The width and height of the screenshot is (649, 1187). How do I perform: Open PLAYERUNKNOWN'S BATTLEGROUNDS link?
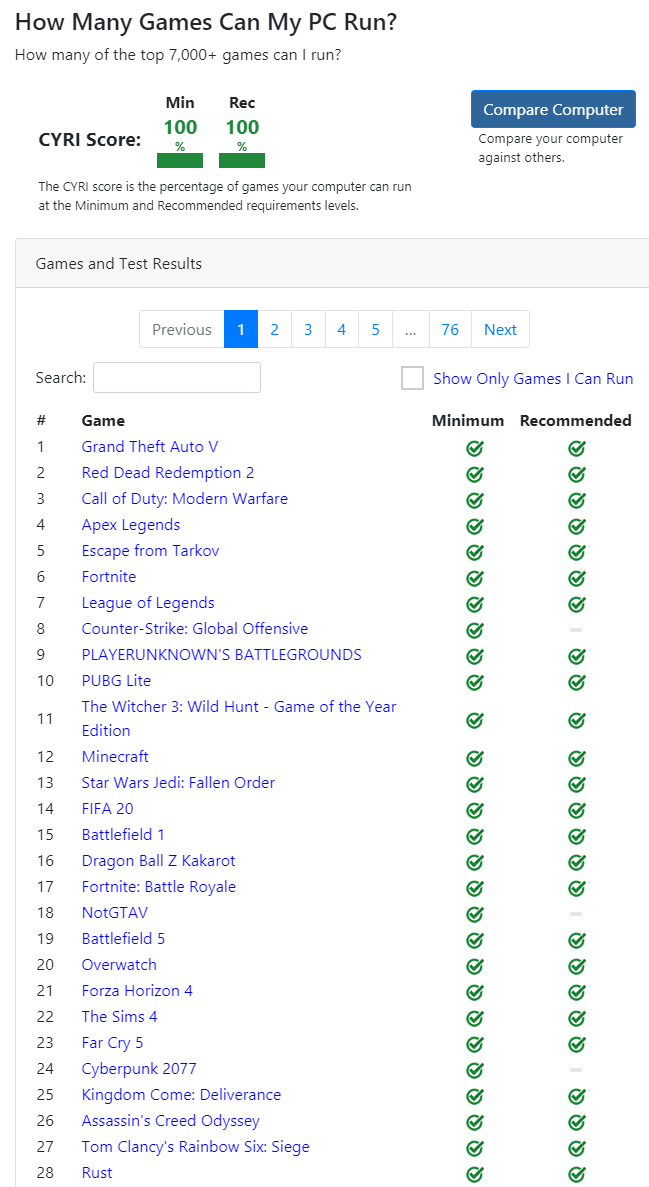(222, 655)
